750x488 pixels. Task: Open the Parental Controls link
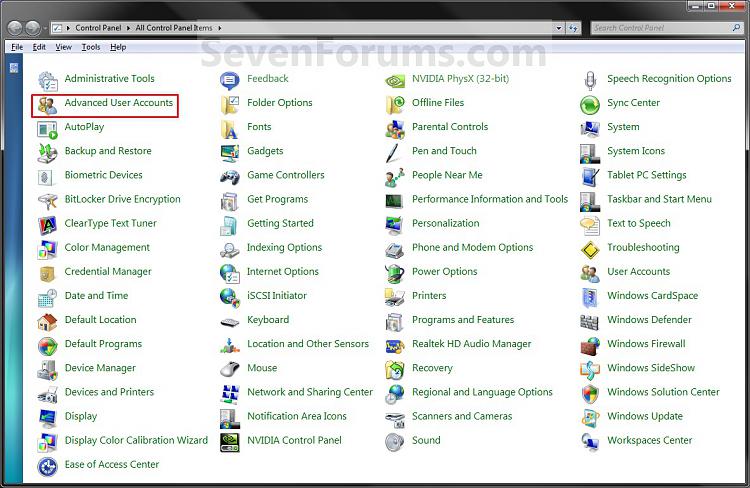coord(450,127)
